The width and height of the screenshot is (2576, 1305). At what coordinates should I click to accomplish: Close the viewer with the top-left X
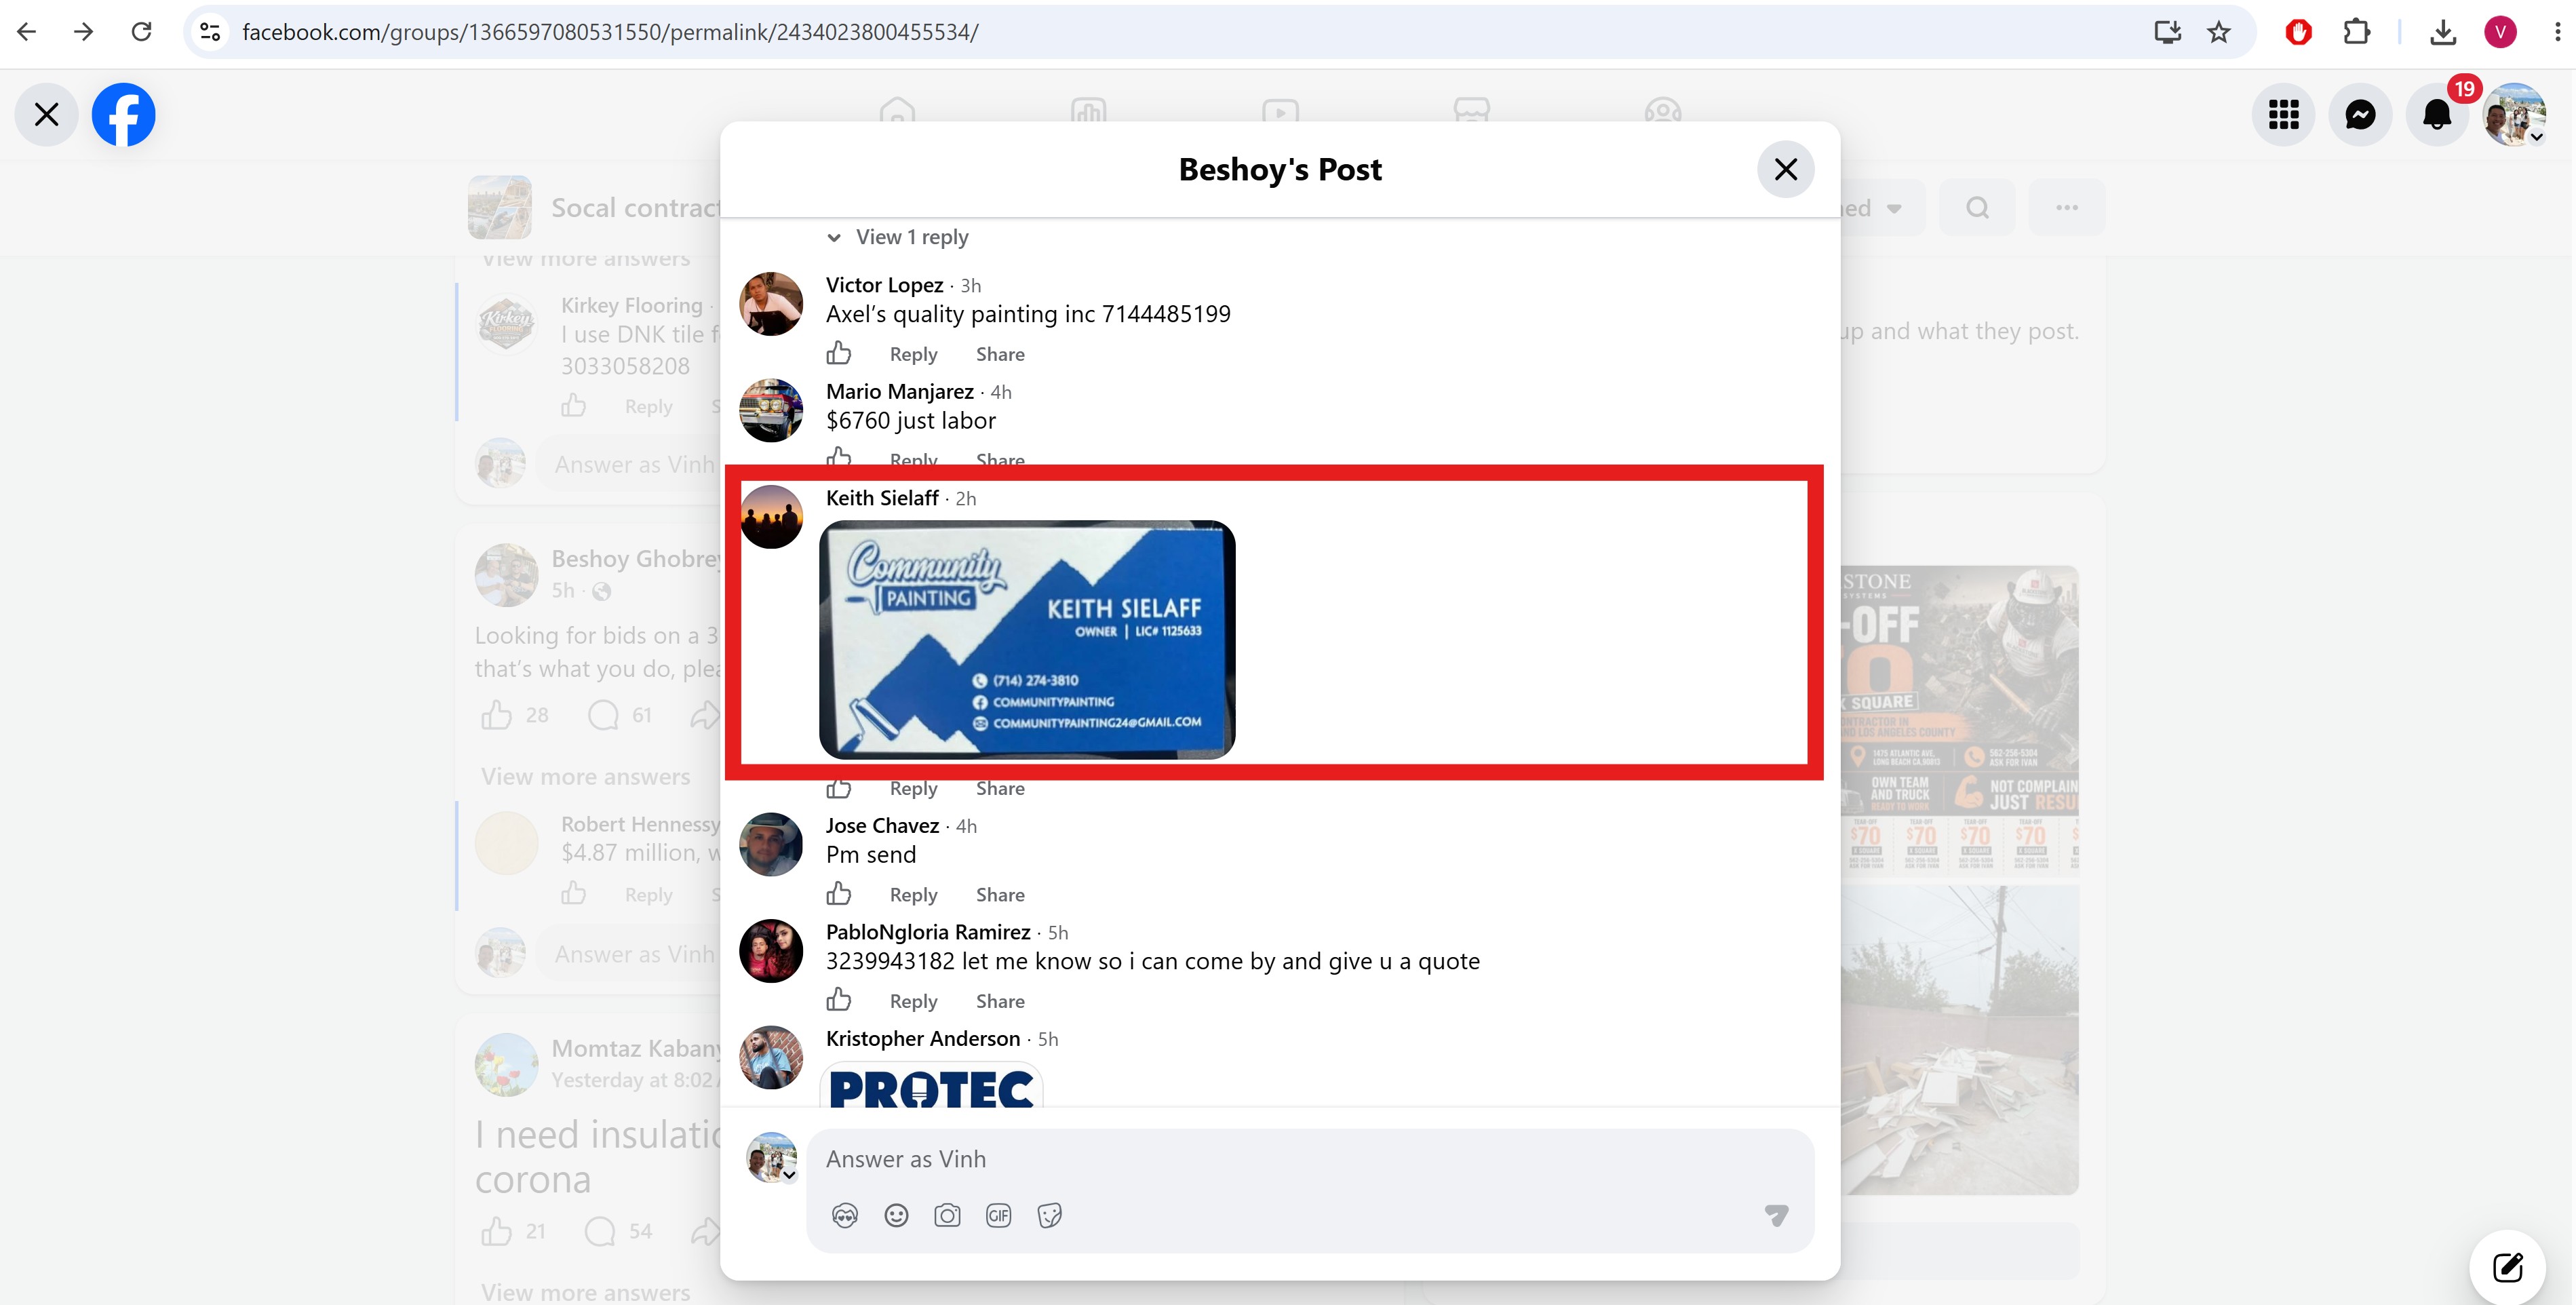(x=46, y=114)
